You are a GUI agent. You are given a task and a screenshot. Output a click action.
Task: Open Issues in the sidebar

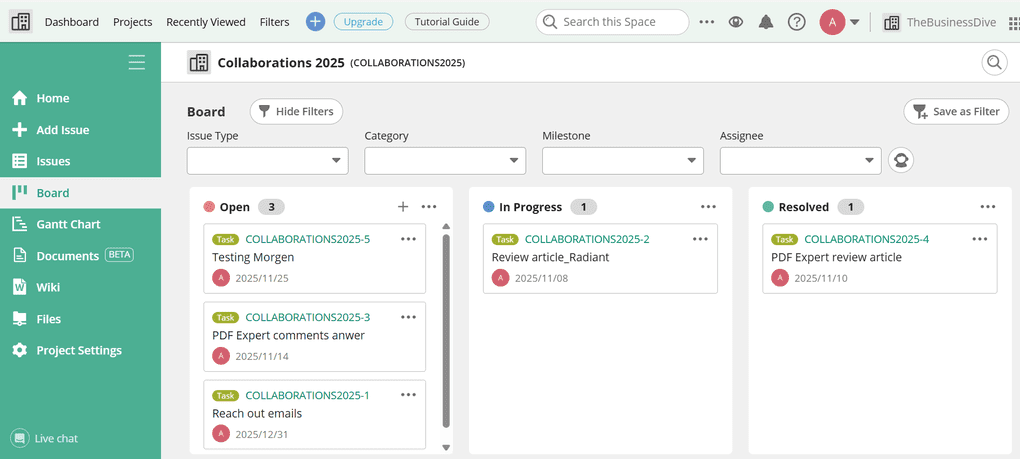(x=80, y=161)
